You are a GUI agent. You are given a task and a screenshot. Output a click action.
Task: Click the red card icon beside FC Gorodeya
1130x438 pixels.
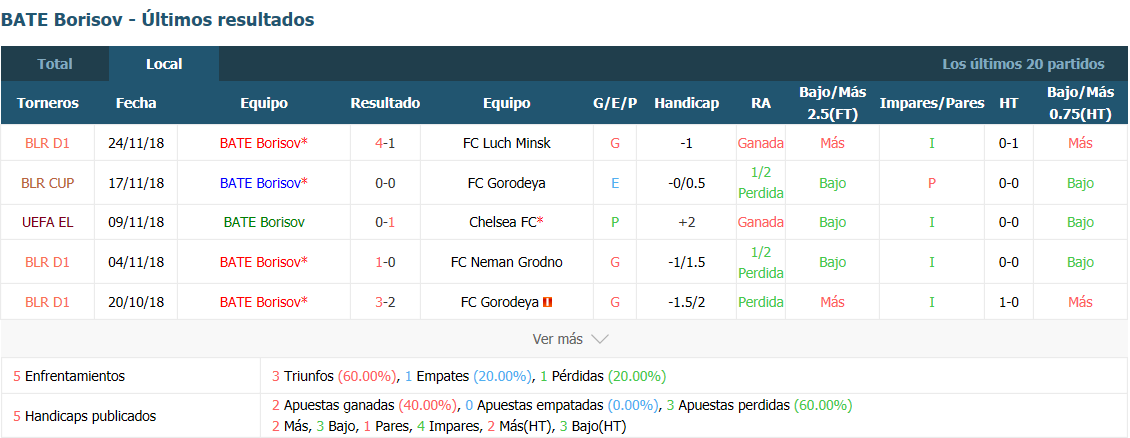[x=547, y=302]
